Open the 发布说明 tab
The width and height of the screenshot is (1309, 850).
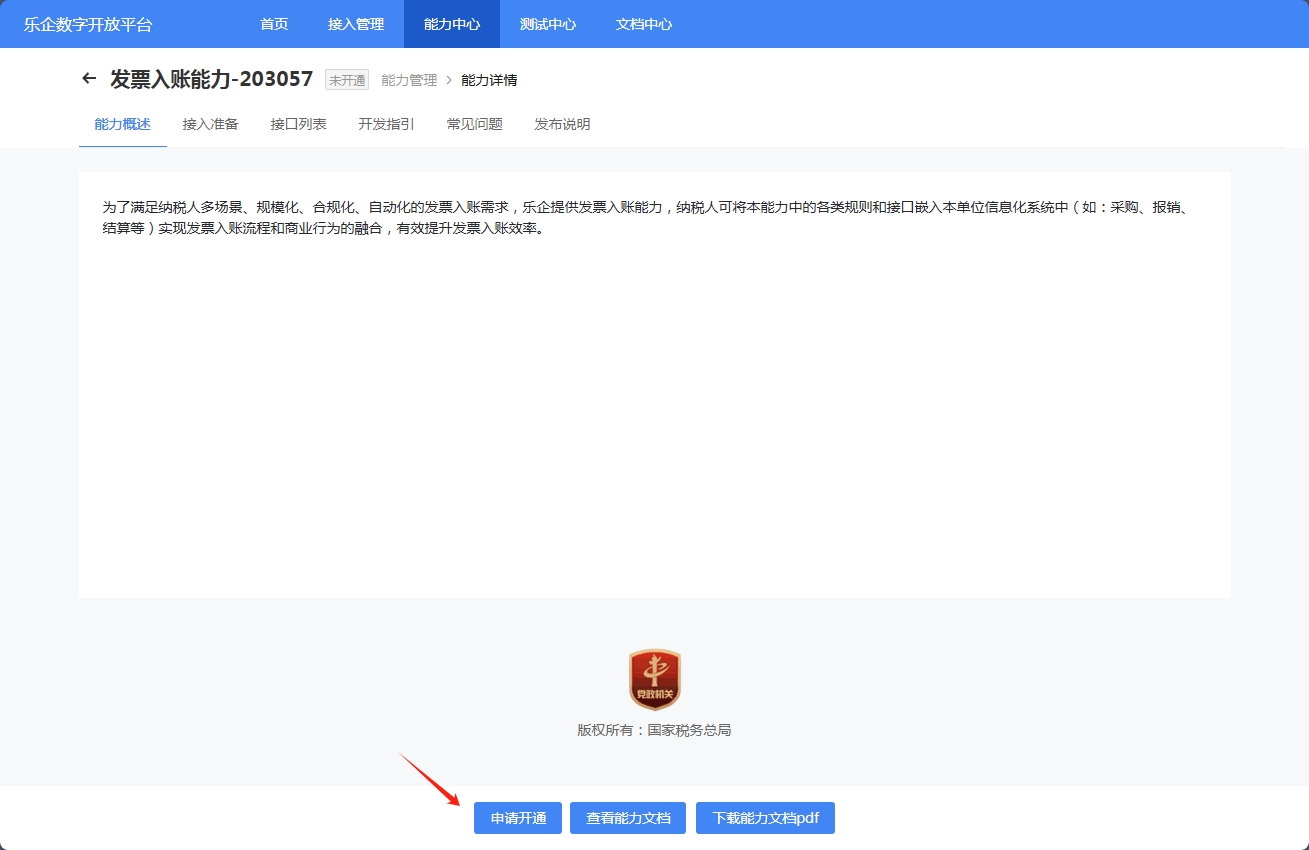[562, 124]
